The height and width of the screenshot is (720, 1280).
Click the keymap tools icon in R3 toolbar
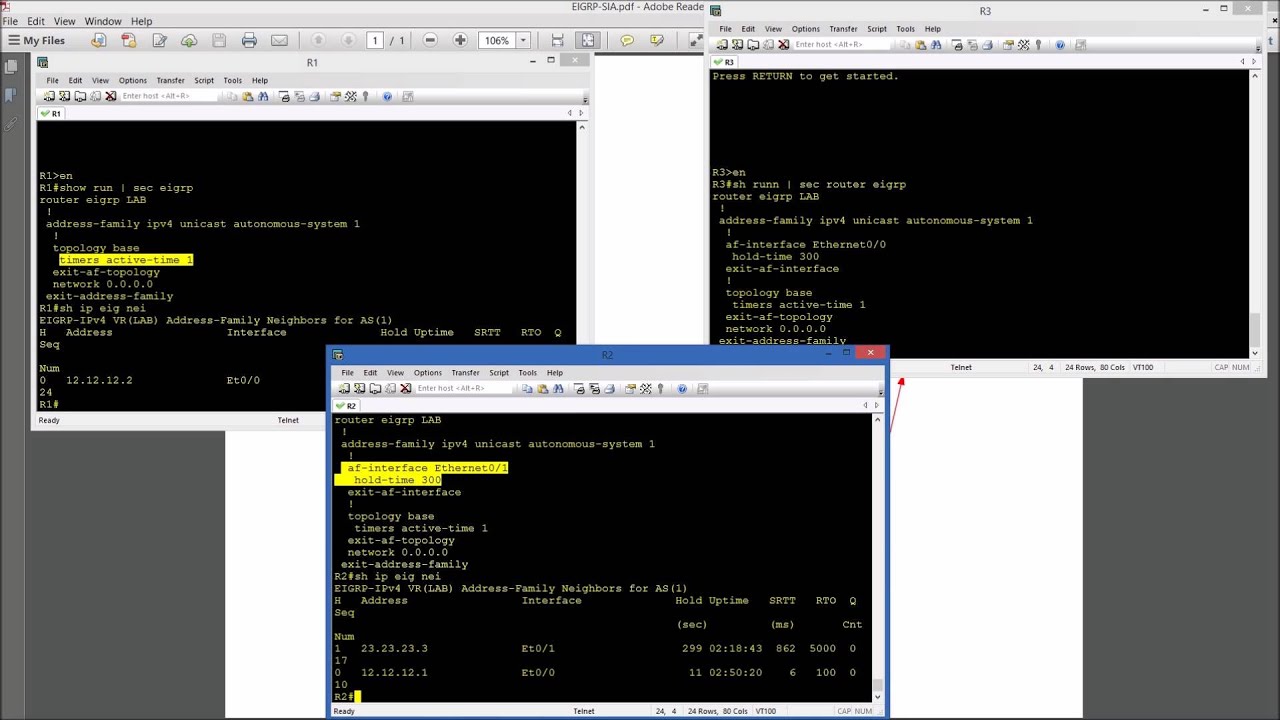(1023, 45)
